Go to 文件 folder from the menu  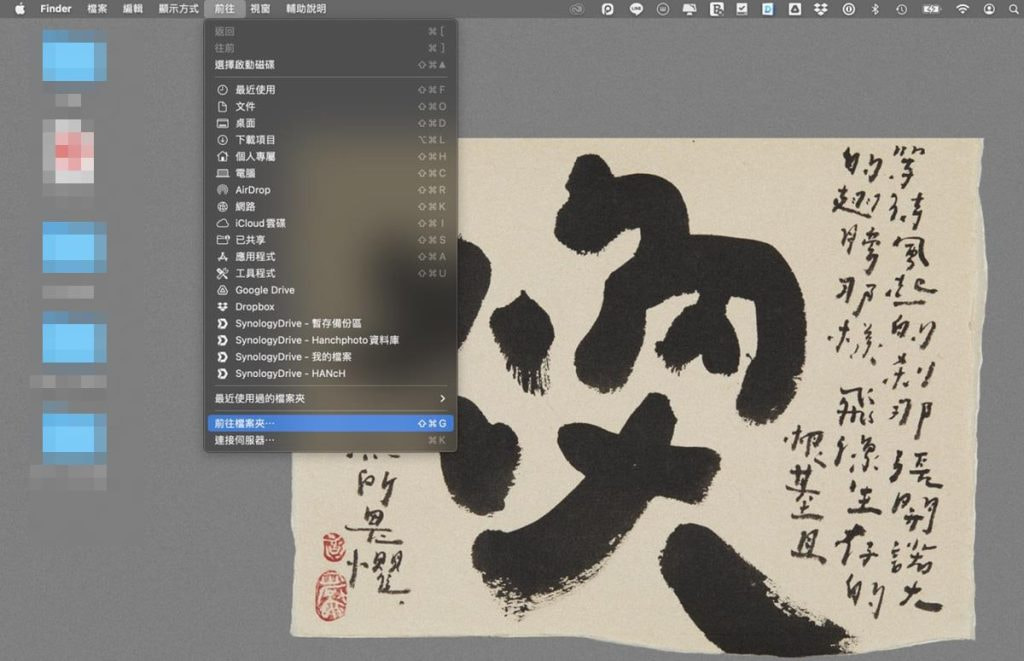point(330,106)
